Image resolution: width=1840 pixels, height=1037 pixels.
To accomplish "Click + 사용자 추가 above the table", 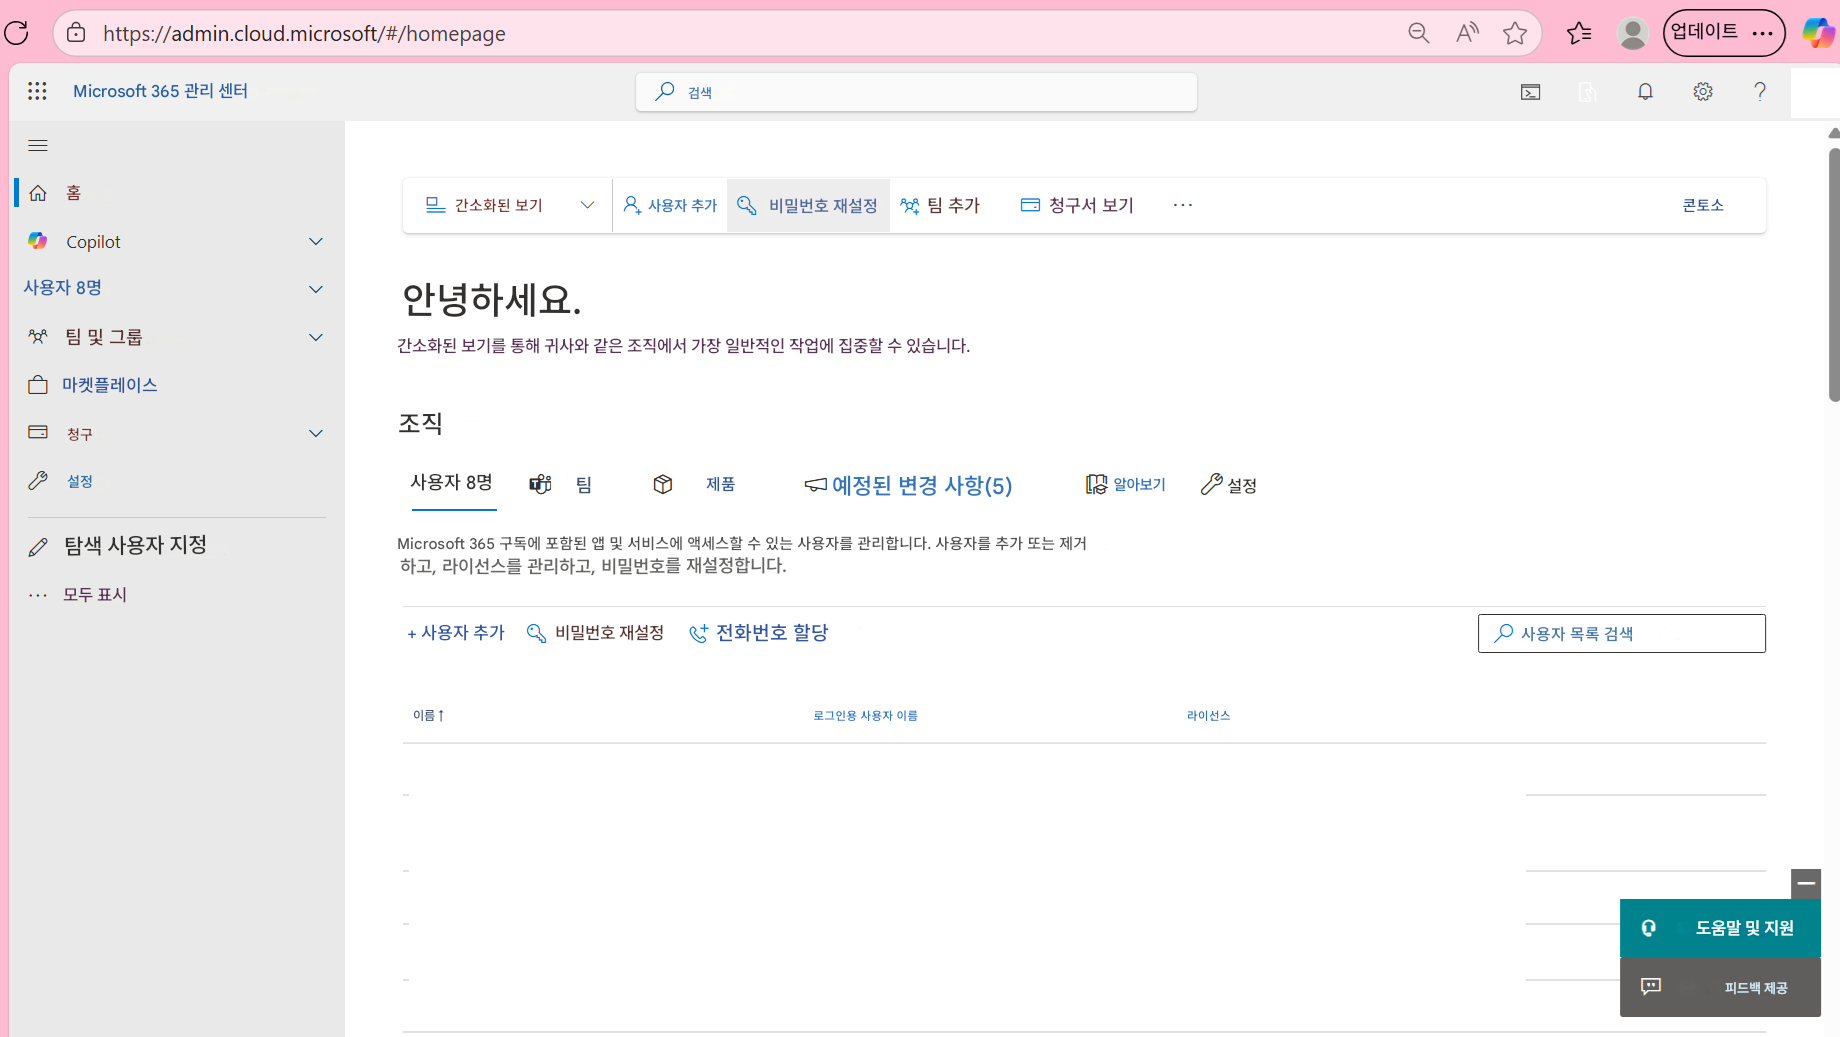I will [456, 633].
